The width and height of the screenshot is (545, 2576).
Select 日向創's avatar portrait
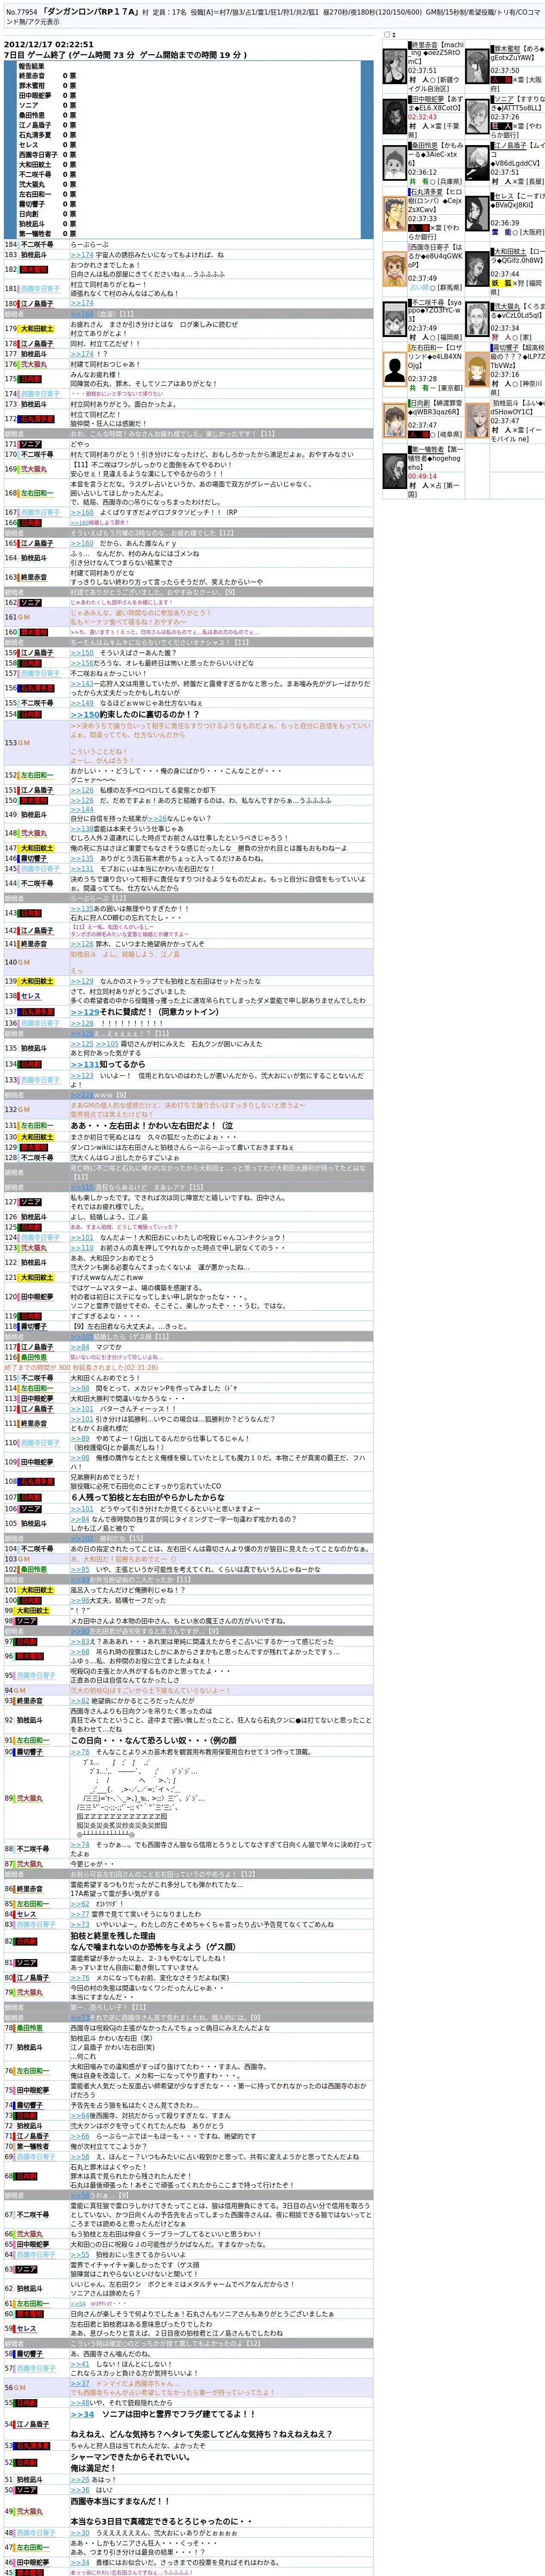pyautogui.click(x=395, y=421)
